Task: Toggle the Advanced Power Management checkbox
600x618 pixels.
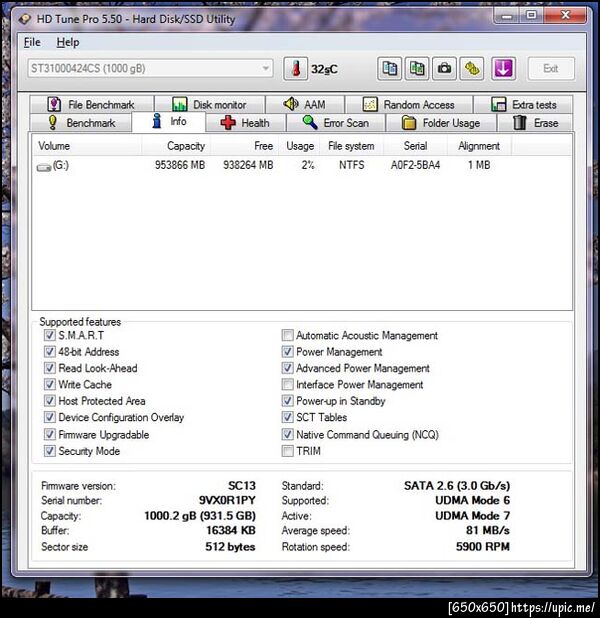Action: pos(287,368)
